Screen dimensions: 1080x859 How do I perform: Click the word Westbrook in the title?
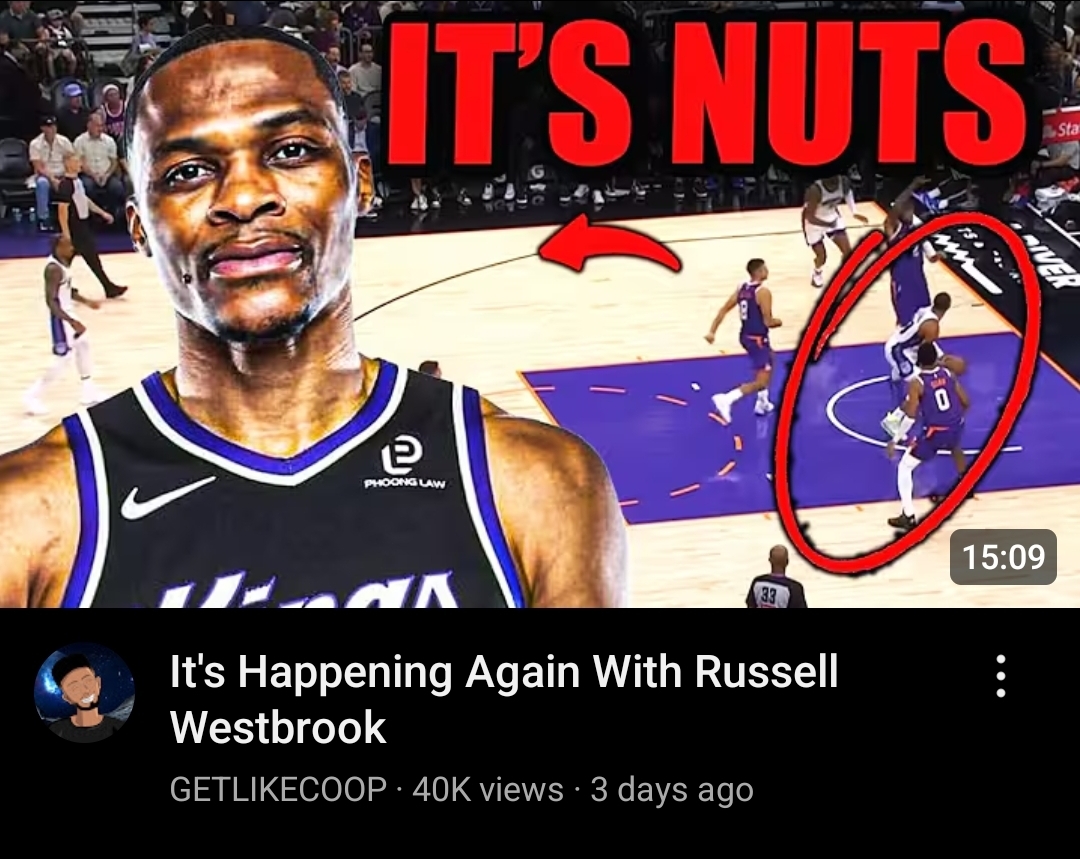tap(278, 727)
